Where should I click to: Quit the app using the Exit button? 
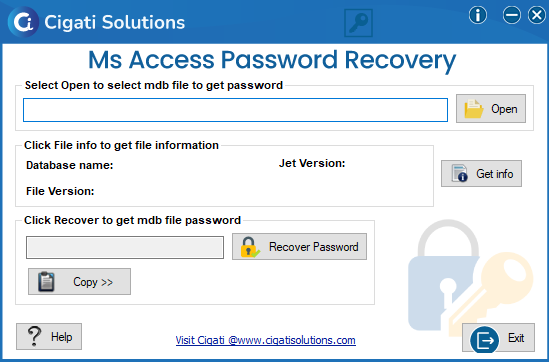click(498, 337)
